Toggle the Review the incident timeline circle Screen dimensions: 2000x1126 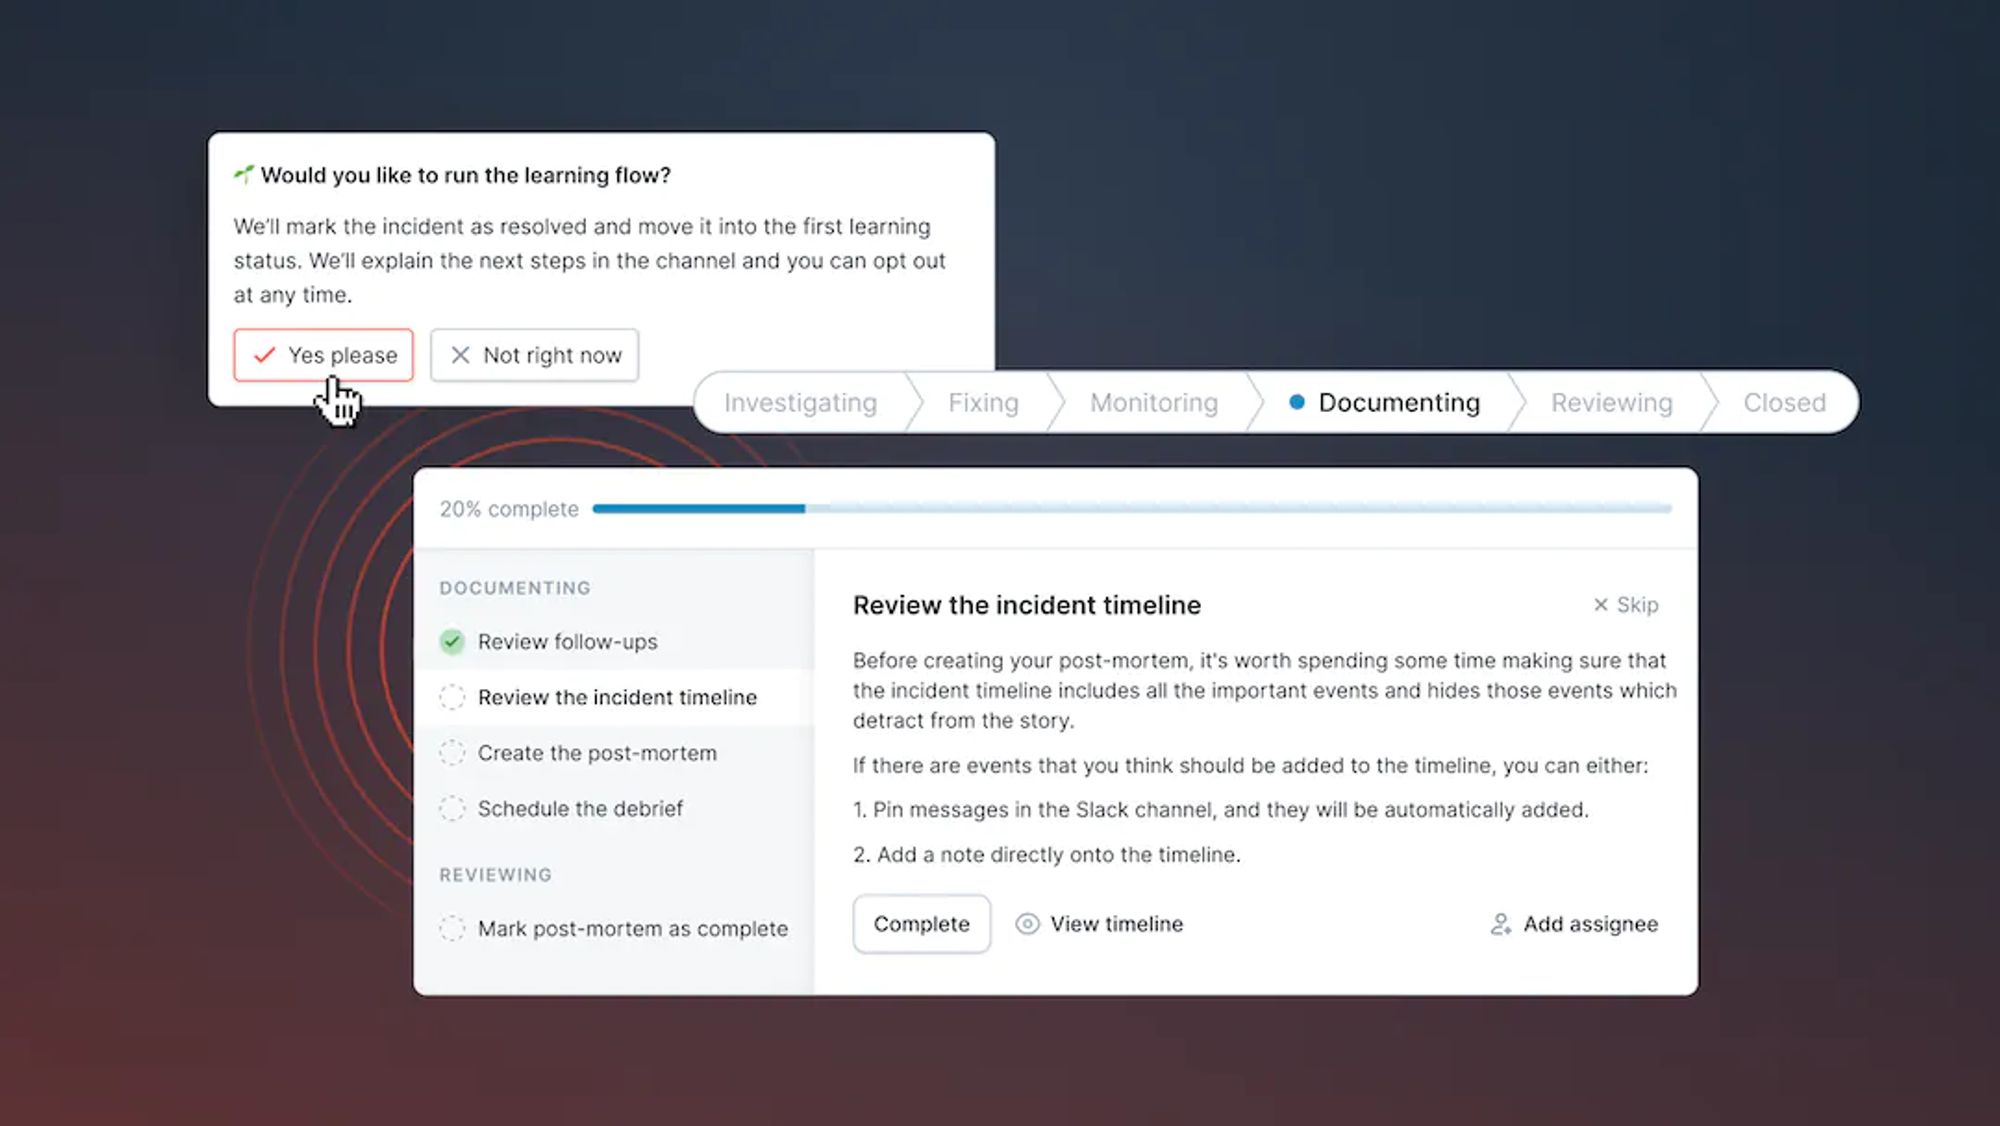452,697
